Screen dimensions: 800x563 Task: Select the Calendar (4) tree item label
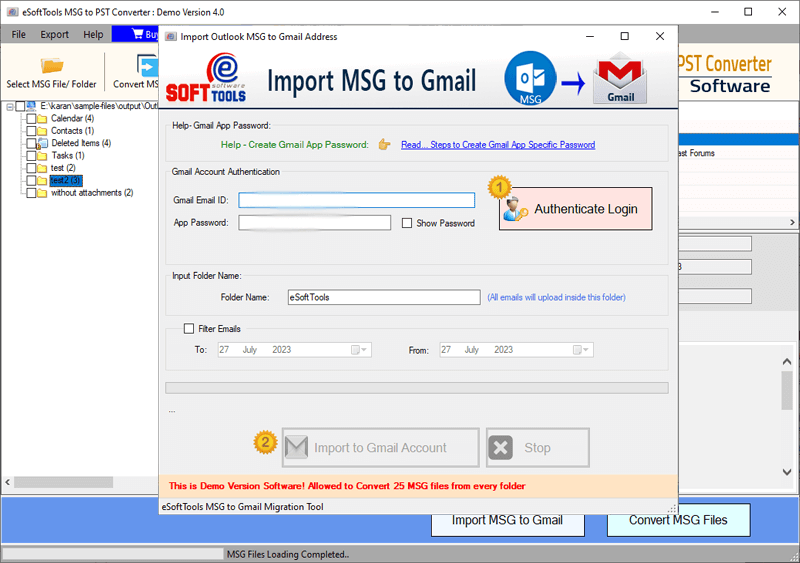point(72,118)
